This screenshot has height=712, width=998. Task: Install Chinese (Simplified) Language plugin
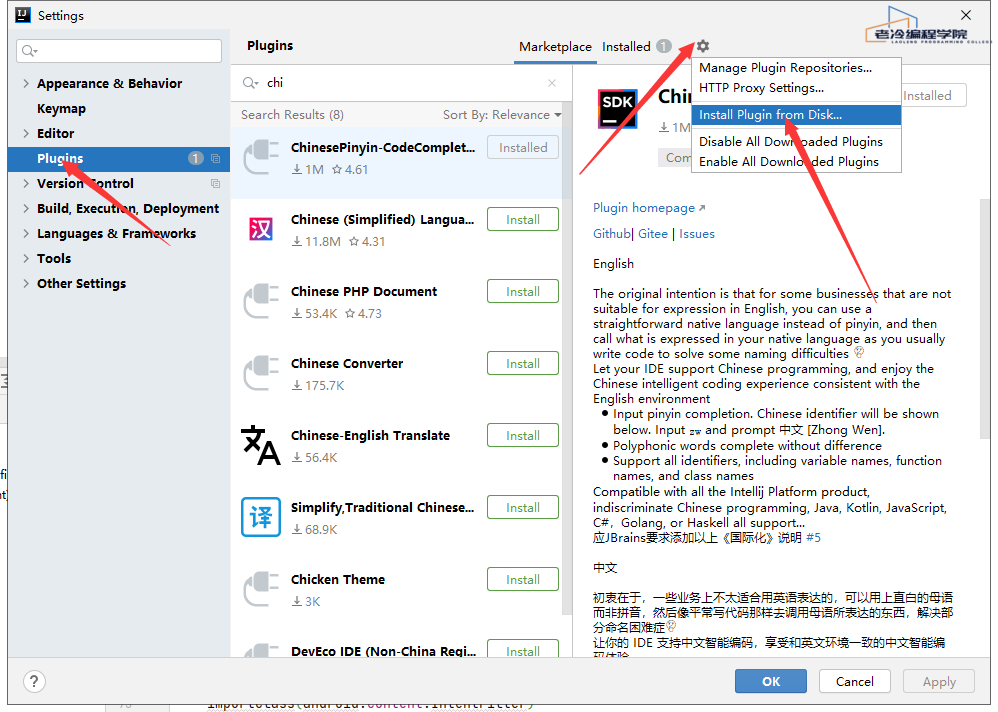523,220
